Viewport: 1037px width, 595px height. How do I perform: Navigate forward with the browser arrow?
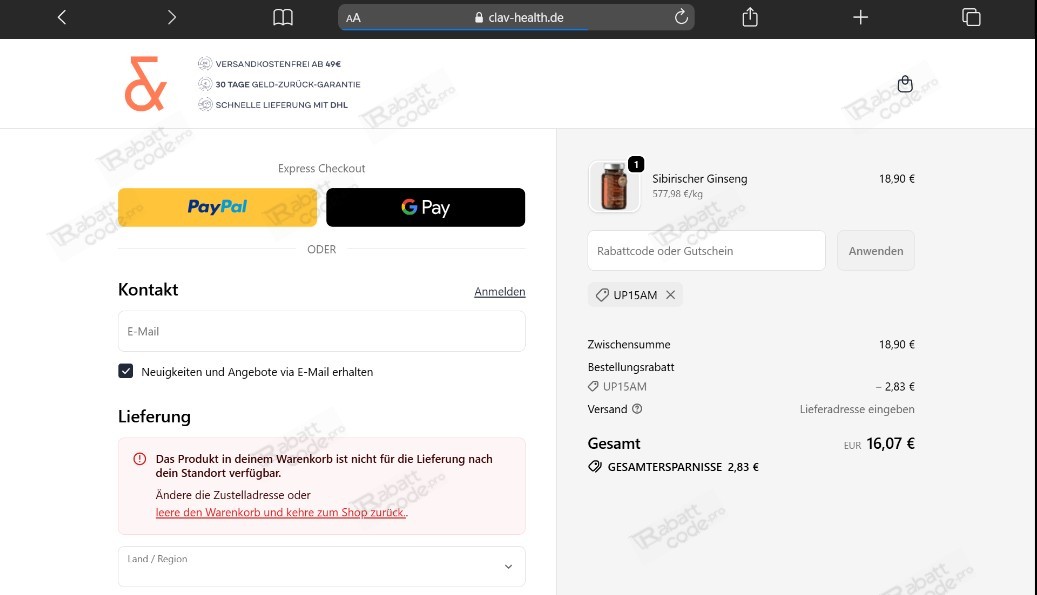click(171, 17)
